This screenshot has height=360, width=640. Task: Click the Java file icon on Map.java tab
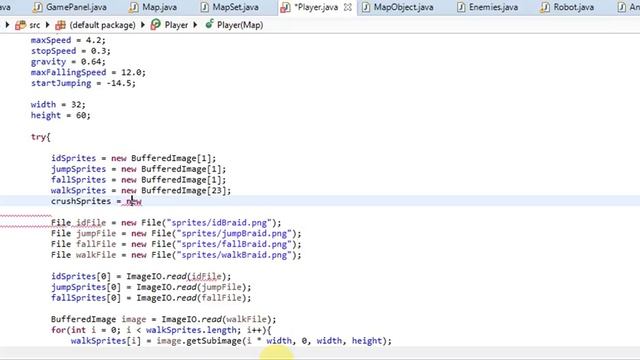133,7
